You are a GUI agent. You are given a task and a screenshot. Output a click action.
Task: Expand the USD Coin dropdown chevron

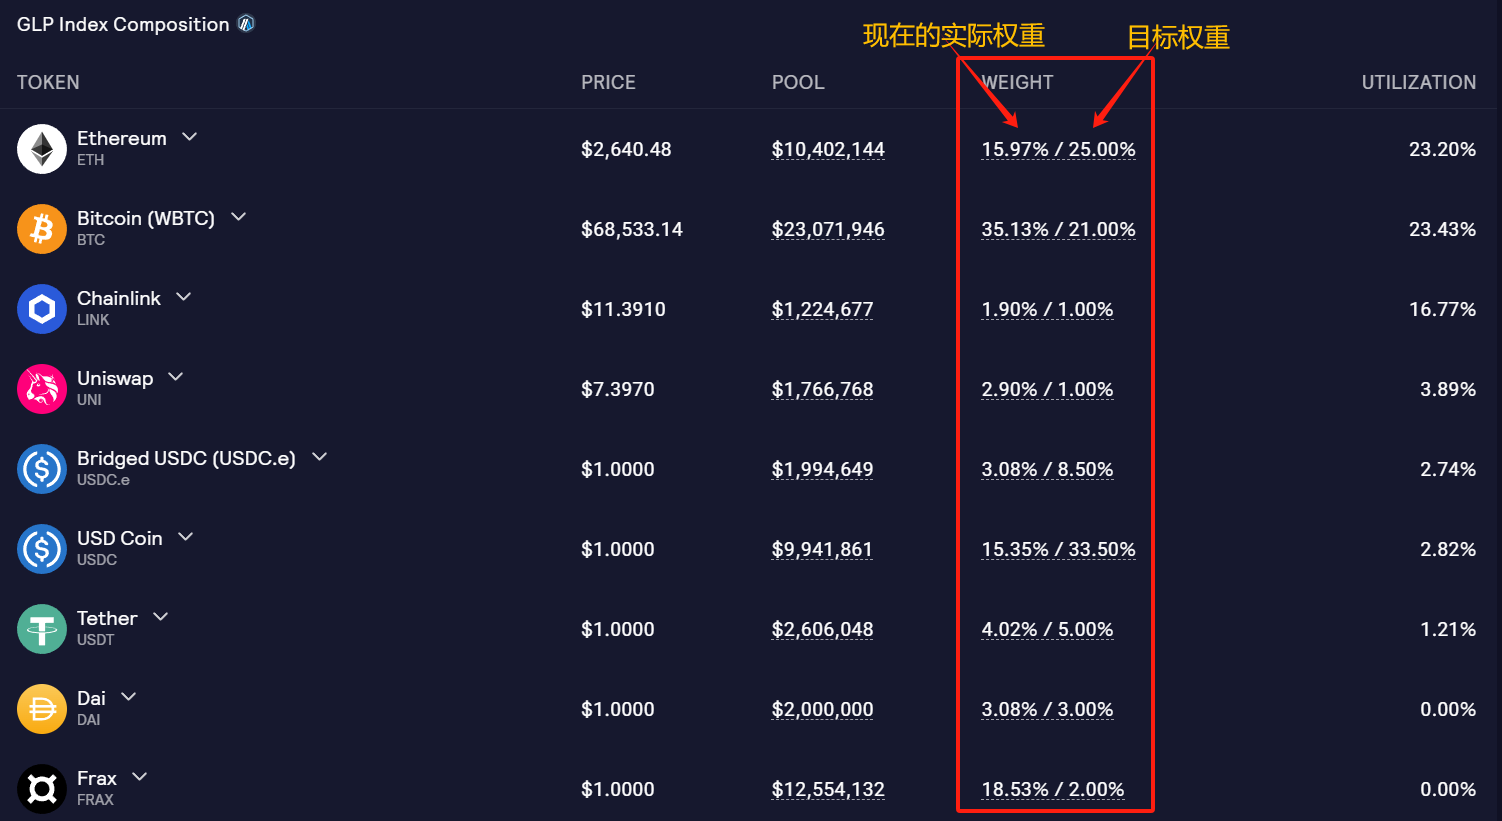(185, 537)
